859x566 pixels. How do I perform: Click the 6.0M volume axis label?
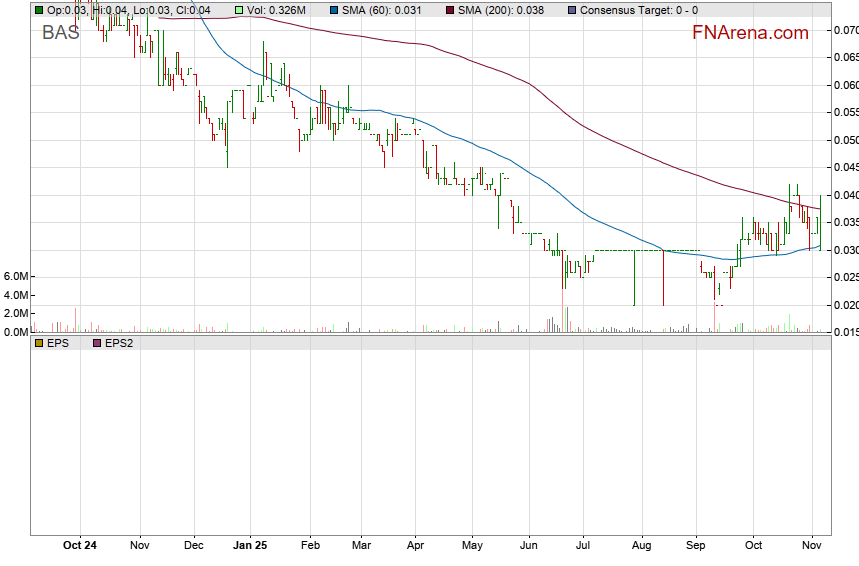(14, 276)
